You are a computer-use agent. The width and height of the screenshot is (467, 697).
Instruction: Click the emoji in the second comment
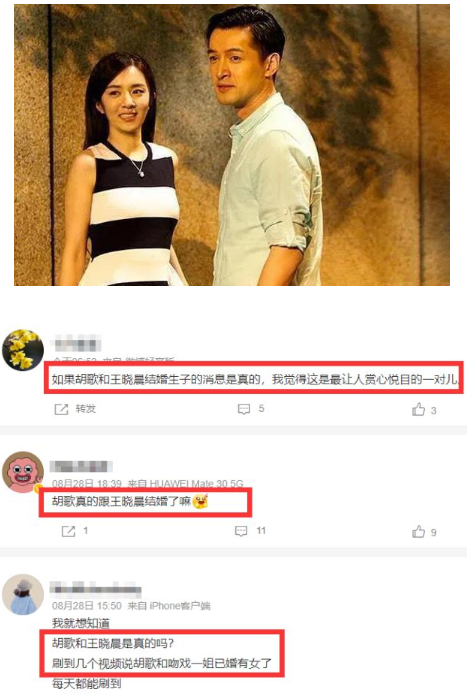coord(200,502)
